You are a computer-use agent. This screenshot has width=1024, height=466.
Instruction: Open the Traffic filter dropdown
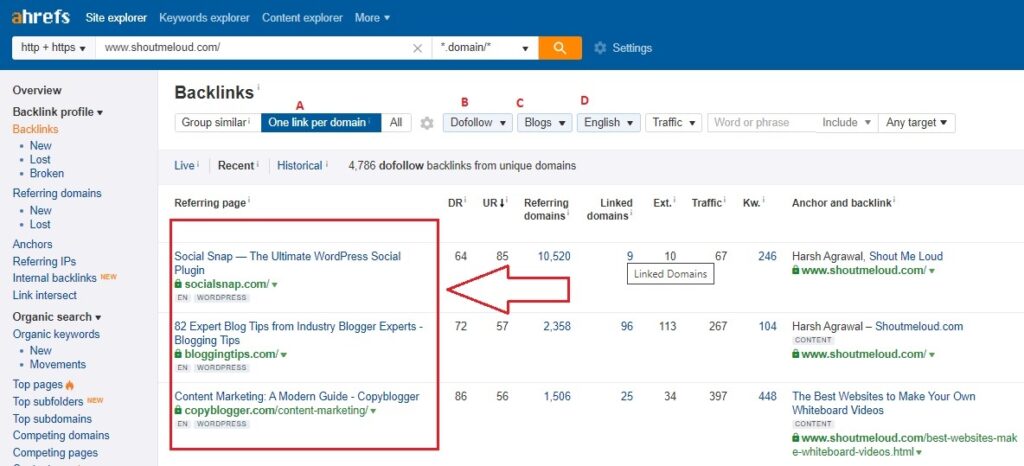click(x=673, y=123)
